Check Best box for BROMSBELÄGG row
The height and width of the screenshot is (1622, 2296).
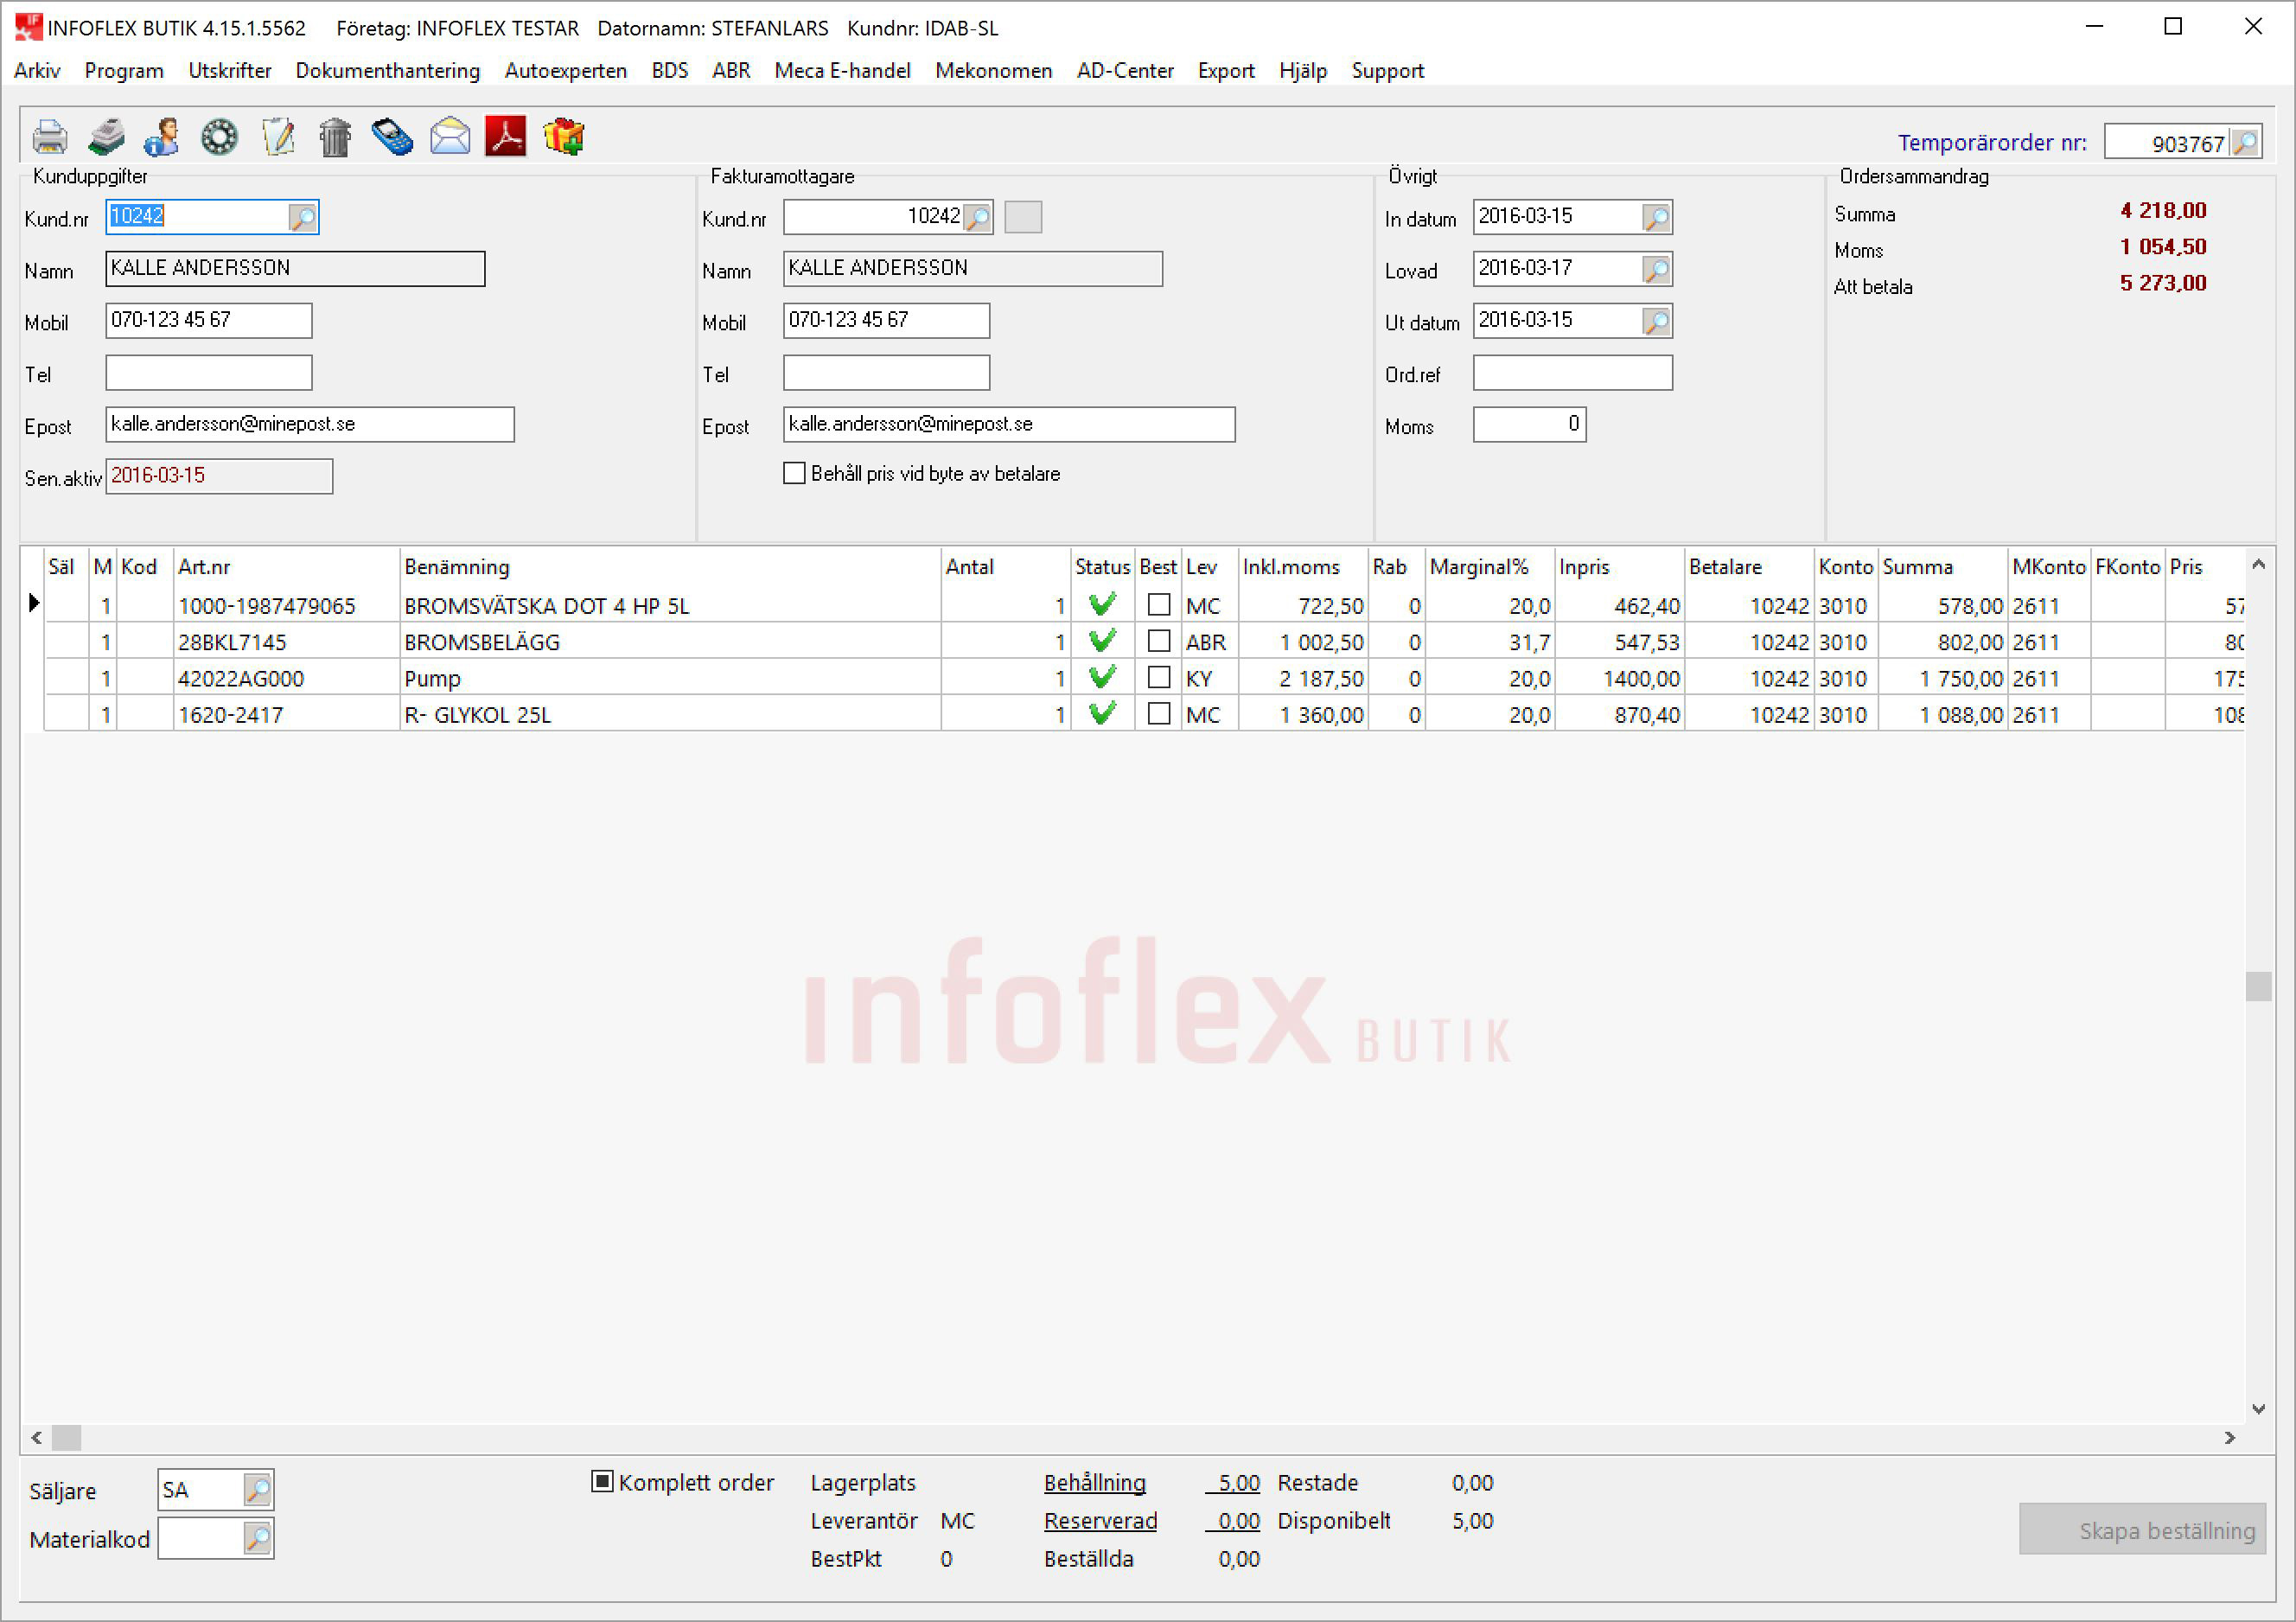click(x=1159, y=641)
